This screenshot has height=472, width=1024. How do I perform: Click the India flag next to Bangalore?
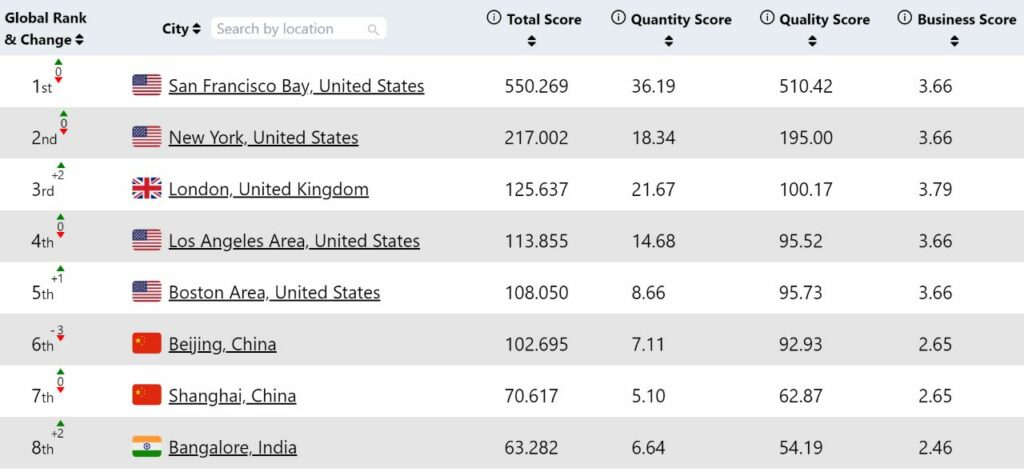coord(147,447)
